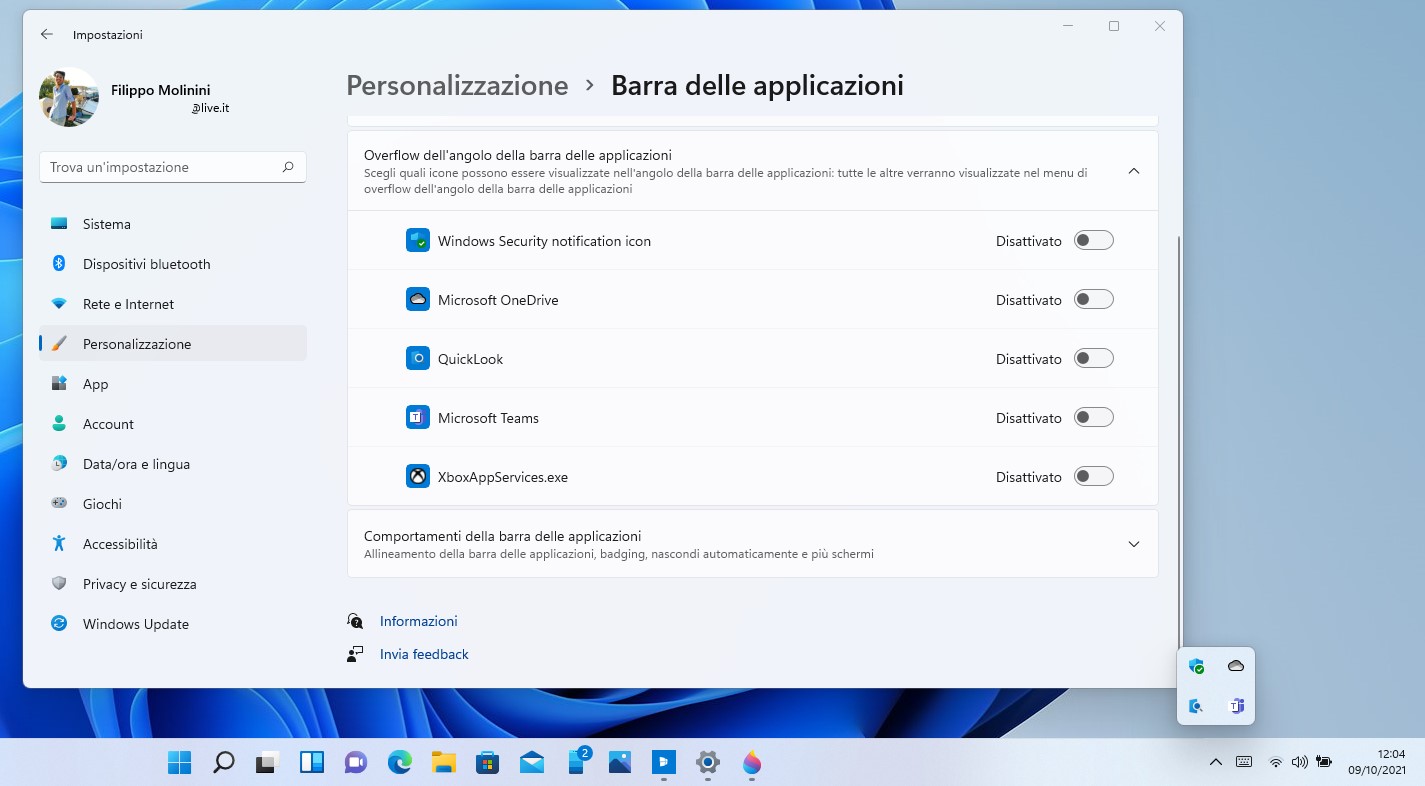1425x786 pixels.
Task: Open the Sistema settings category
Action: [173, 224]
